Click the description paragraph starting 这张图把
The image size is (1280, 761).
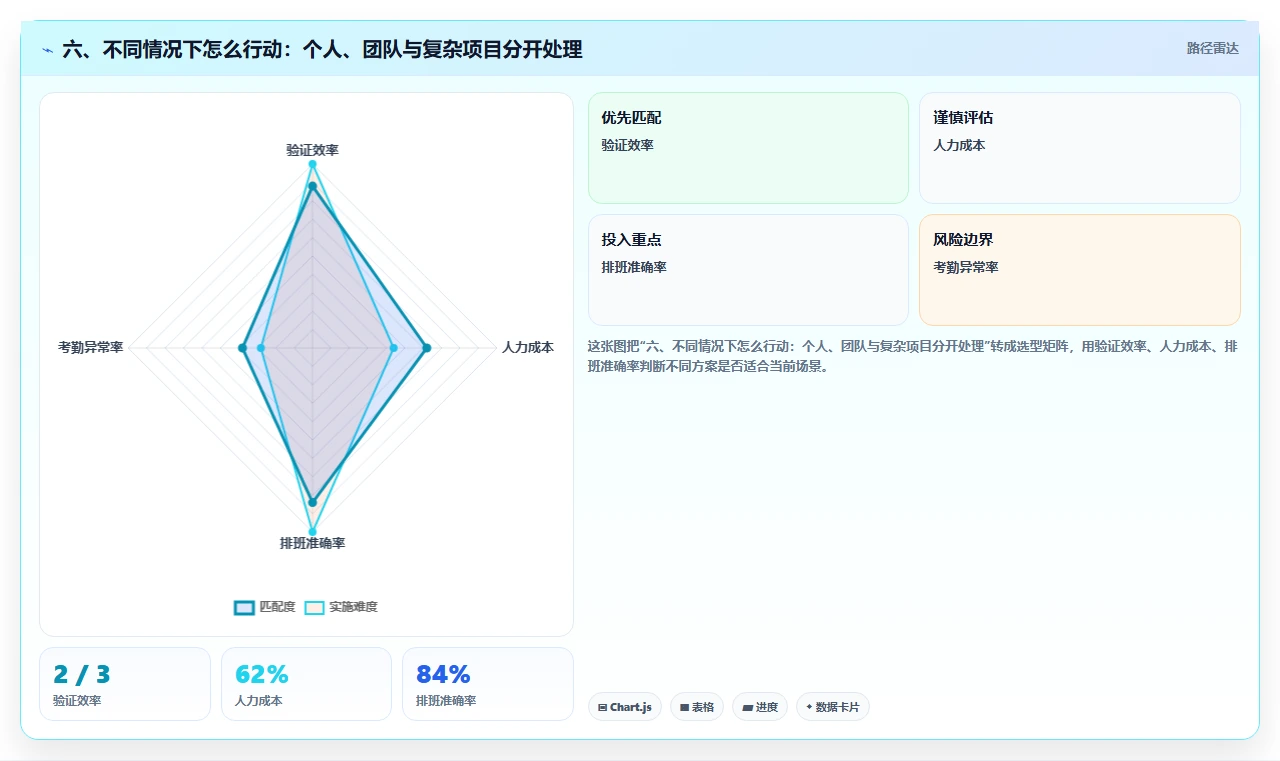coord(913,356)
